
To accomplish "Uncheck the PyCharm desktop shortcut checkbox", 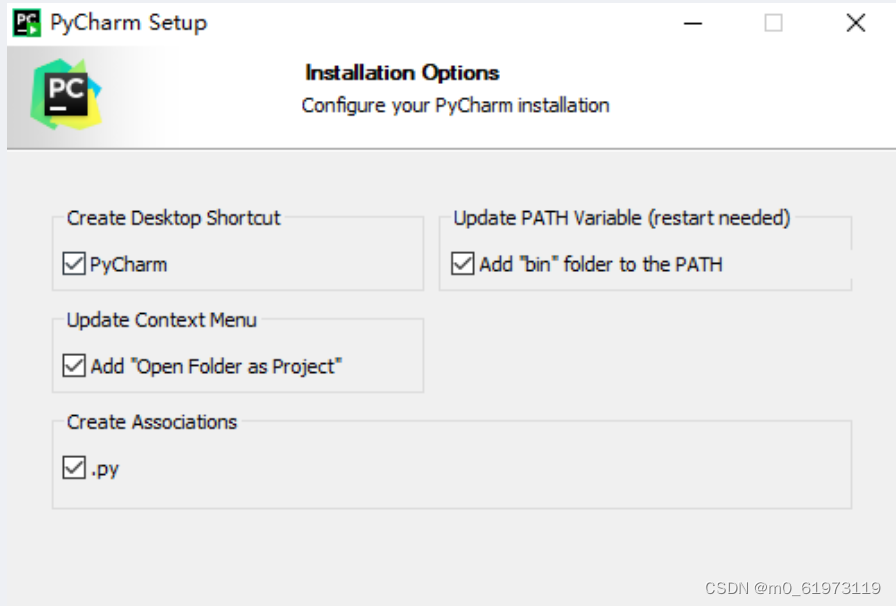I will pos(74,264).
